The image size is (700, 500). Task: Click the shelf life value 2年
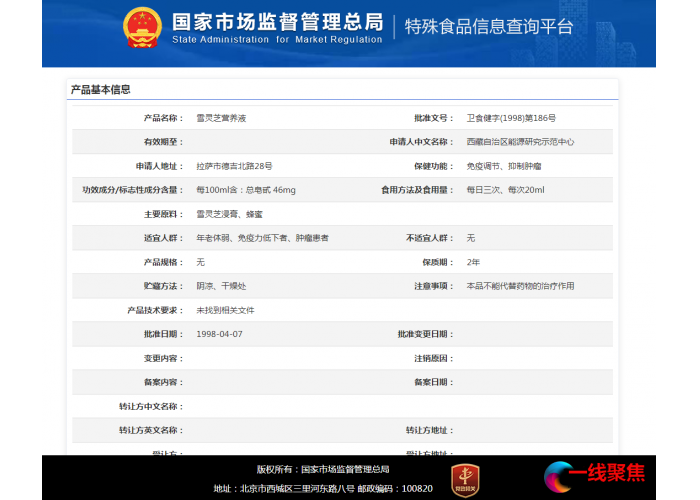[473, 262]
